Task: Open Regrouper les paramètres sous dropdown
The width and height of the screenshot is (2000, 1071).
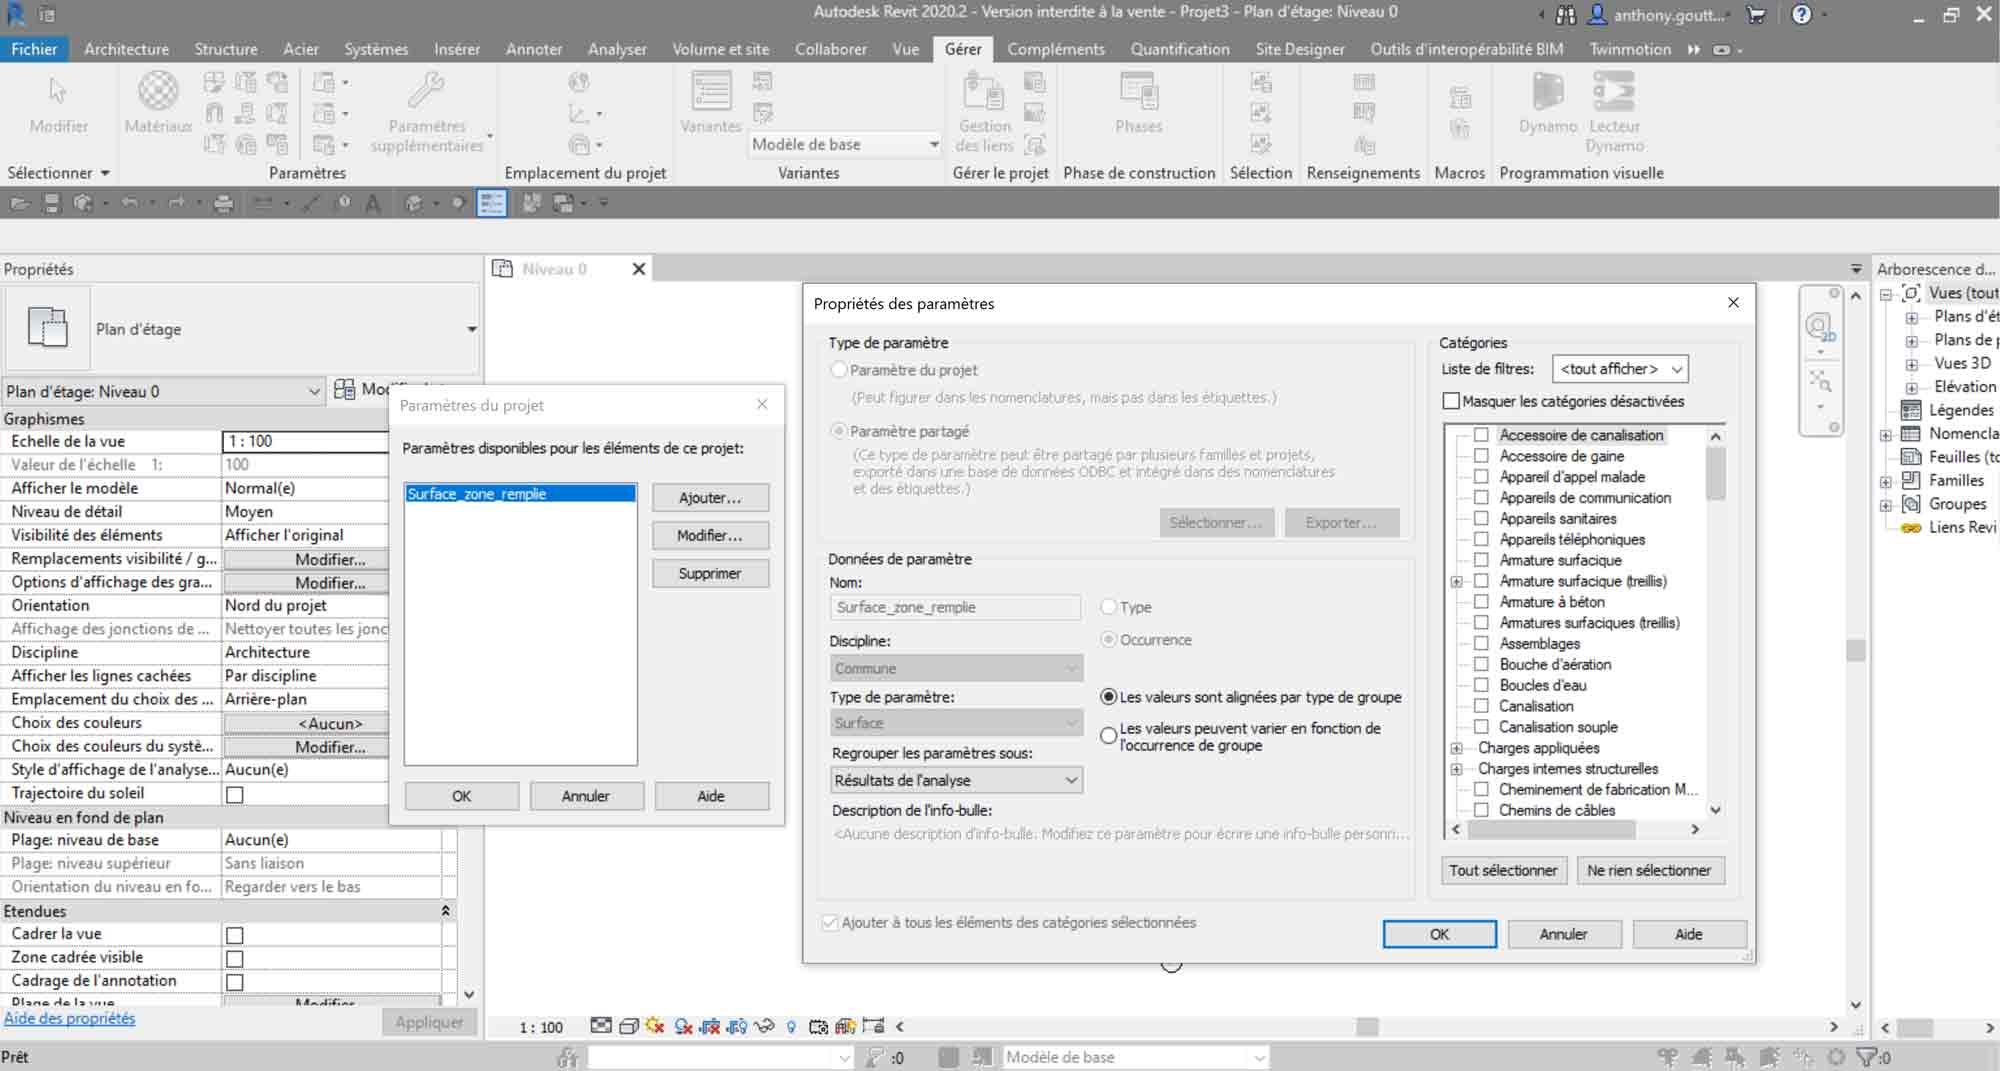Action: (956, 780)
